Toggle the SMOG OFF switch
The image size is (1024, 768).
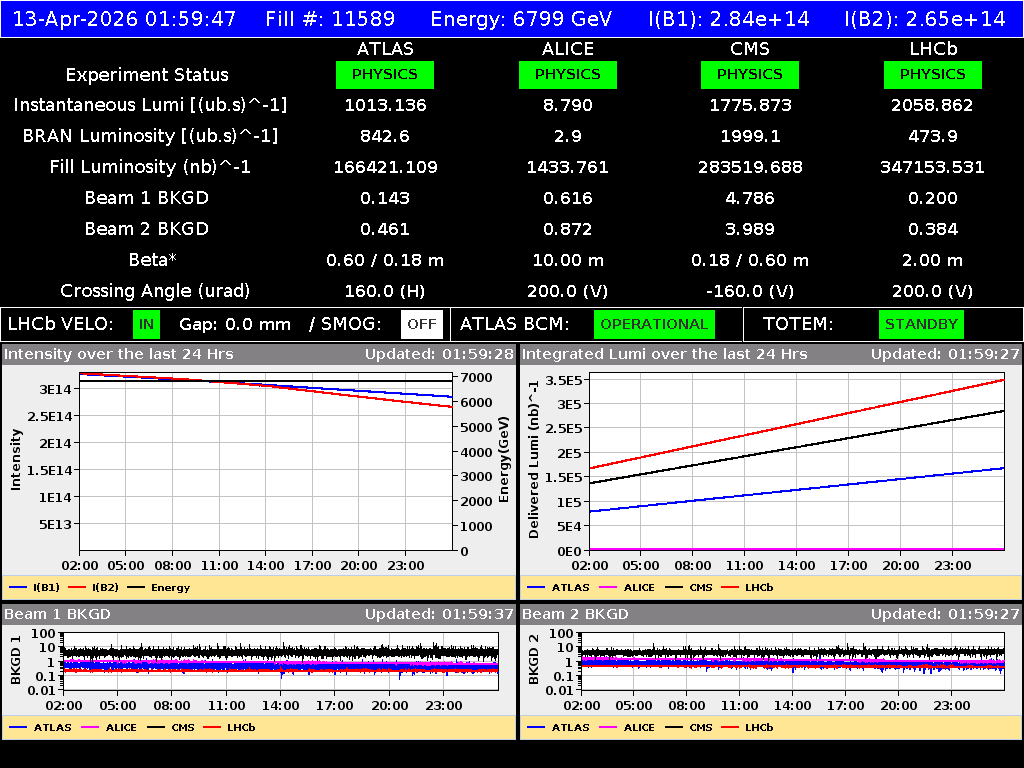pos(422,324)
